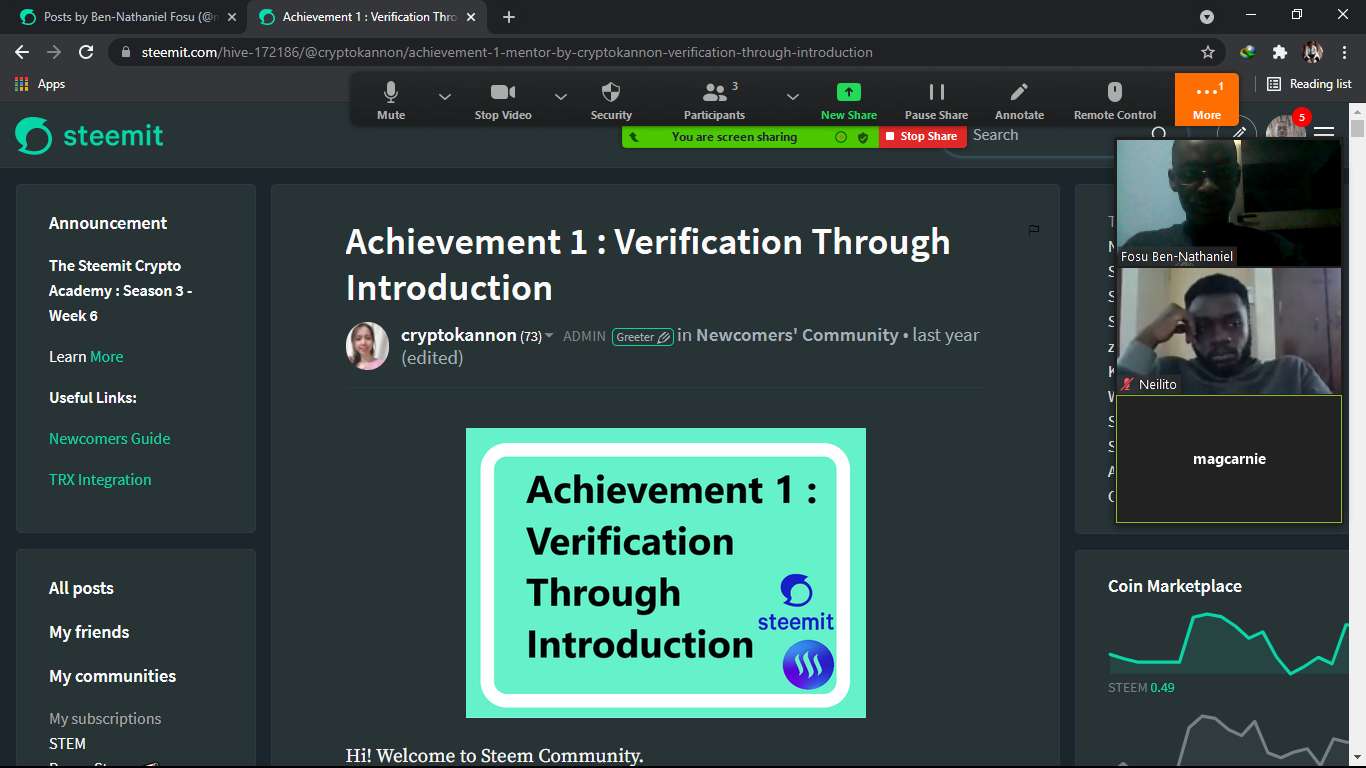Screen dimensions: 1366x768
Task: Open Remote Control options
Action: point(1115,100)
